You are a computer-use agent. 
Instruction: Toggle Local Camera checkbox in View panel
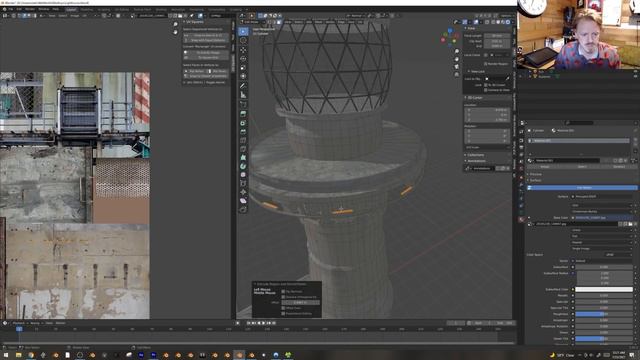tap(486, 55)
